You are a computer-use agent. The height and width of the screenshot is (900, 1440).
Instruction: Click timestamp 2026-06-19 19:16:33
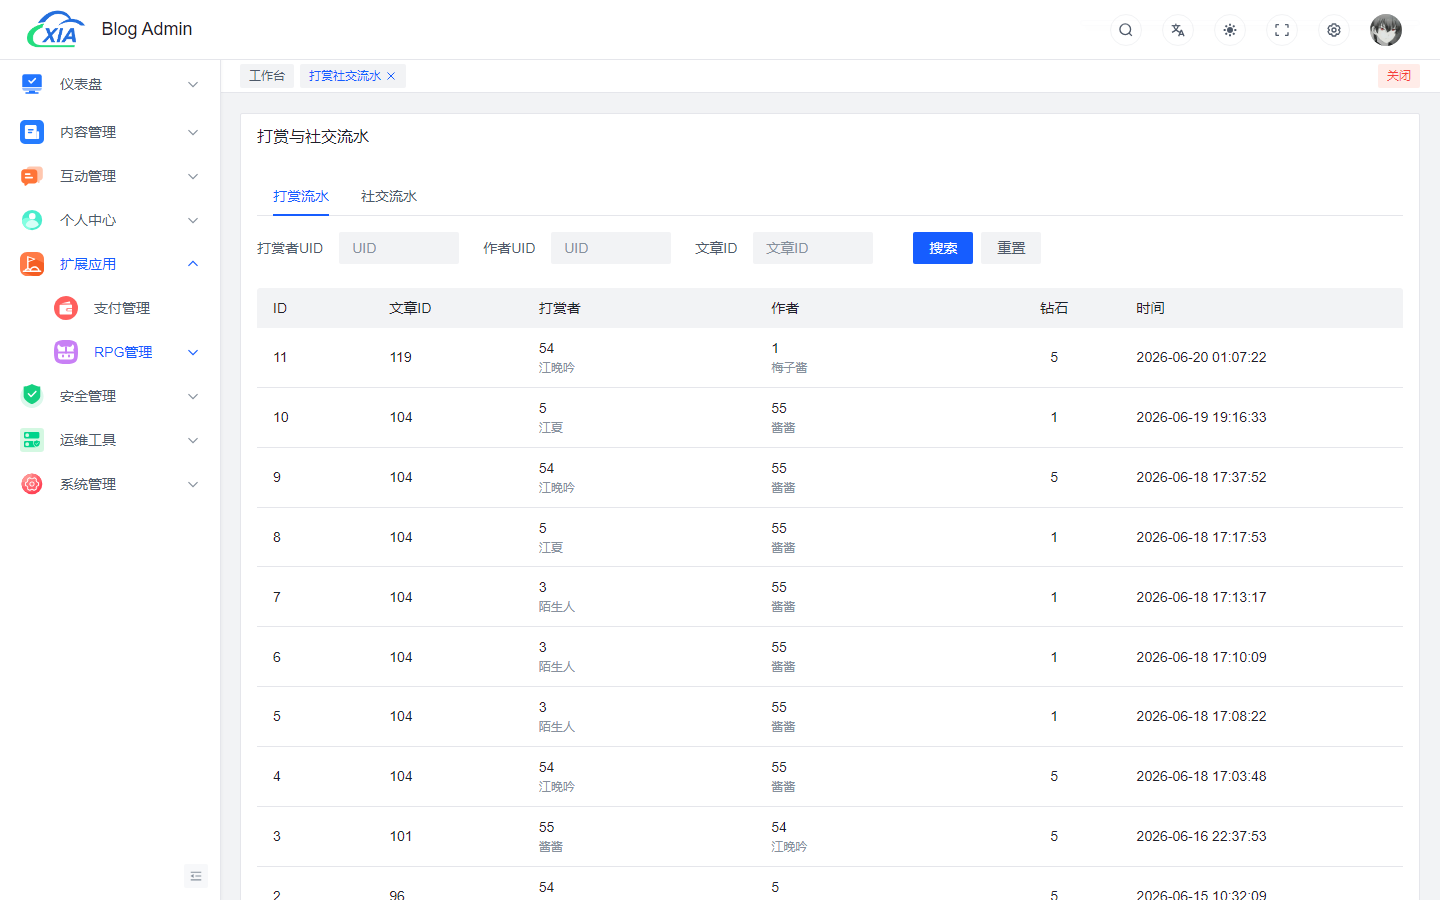pyautogui.click(x=1201, y=417)
